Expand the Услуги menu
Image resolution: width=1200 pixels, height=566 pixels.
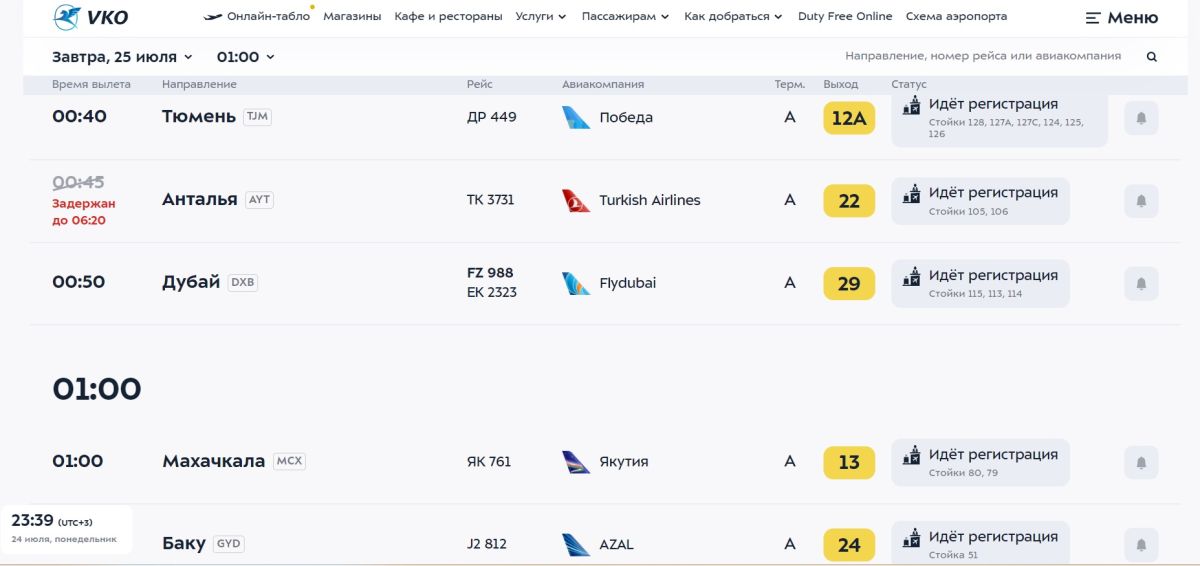[541, 17]
